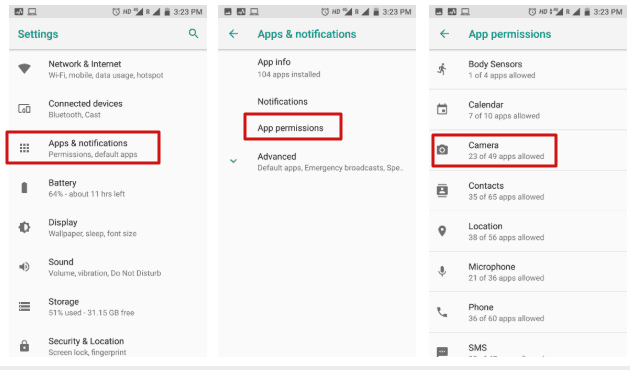Open App permissions entry
This screenshot has width=630, height=370.
[x=317, y=128]
